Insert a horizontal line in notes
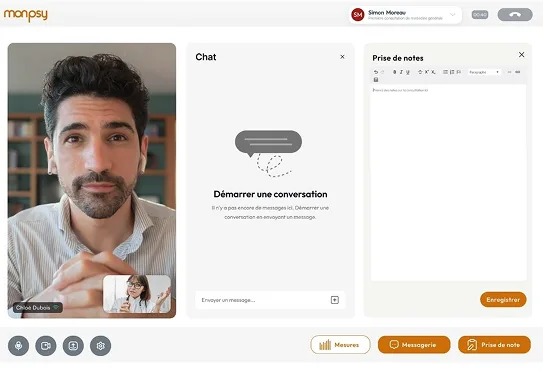 509,72
